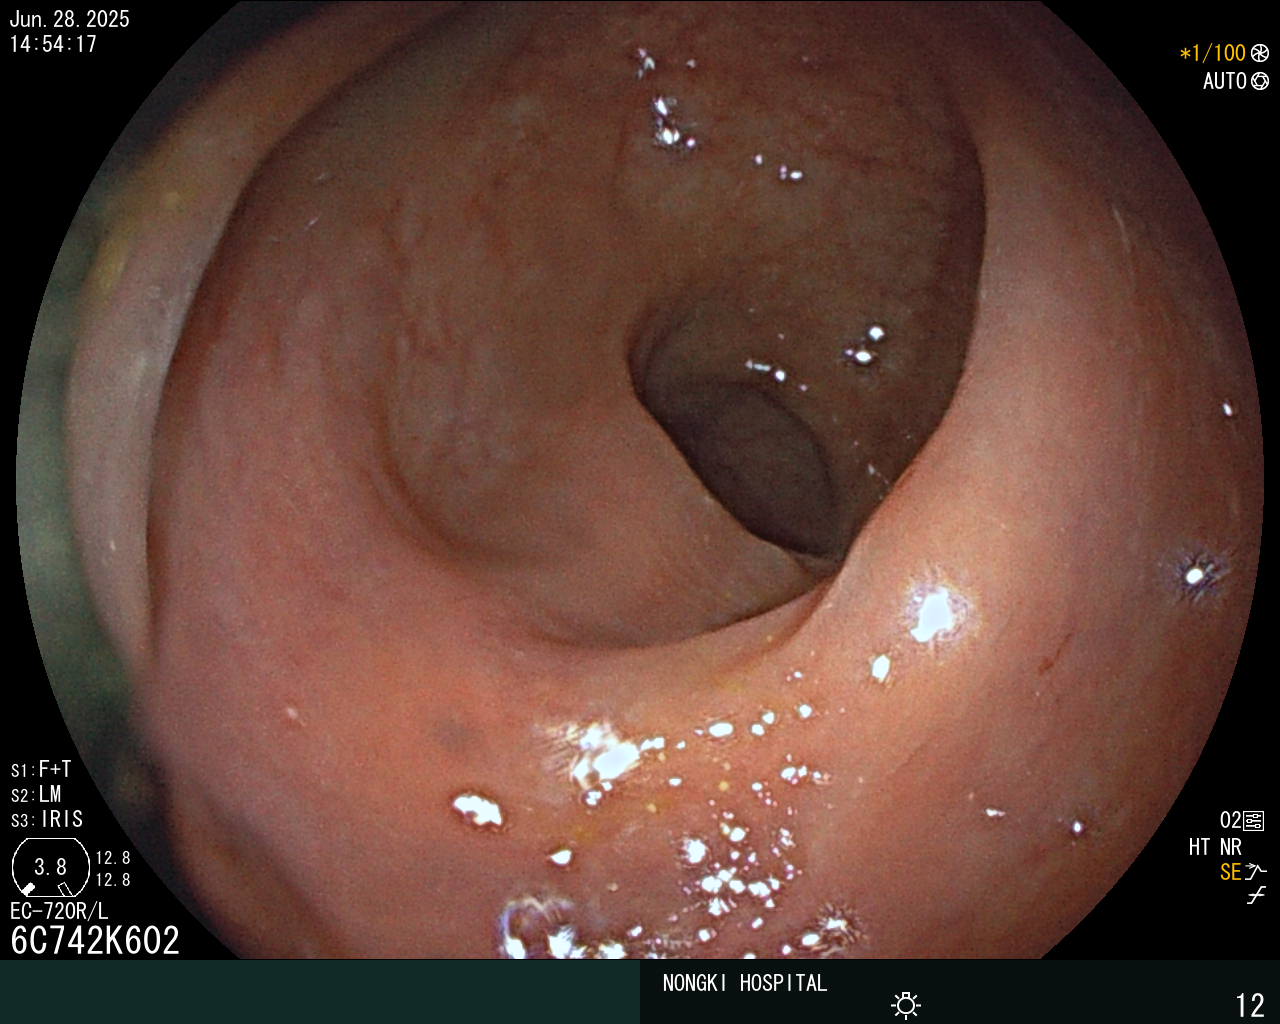Select the *1/100 shutter speed value

1213,53
